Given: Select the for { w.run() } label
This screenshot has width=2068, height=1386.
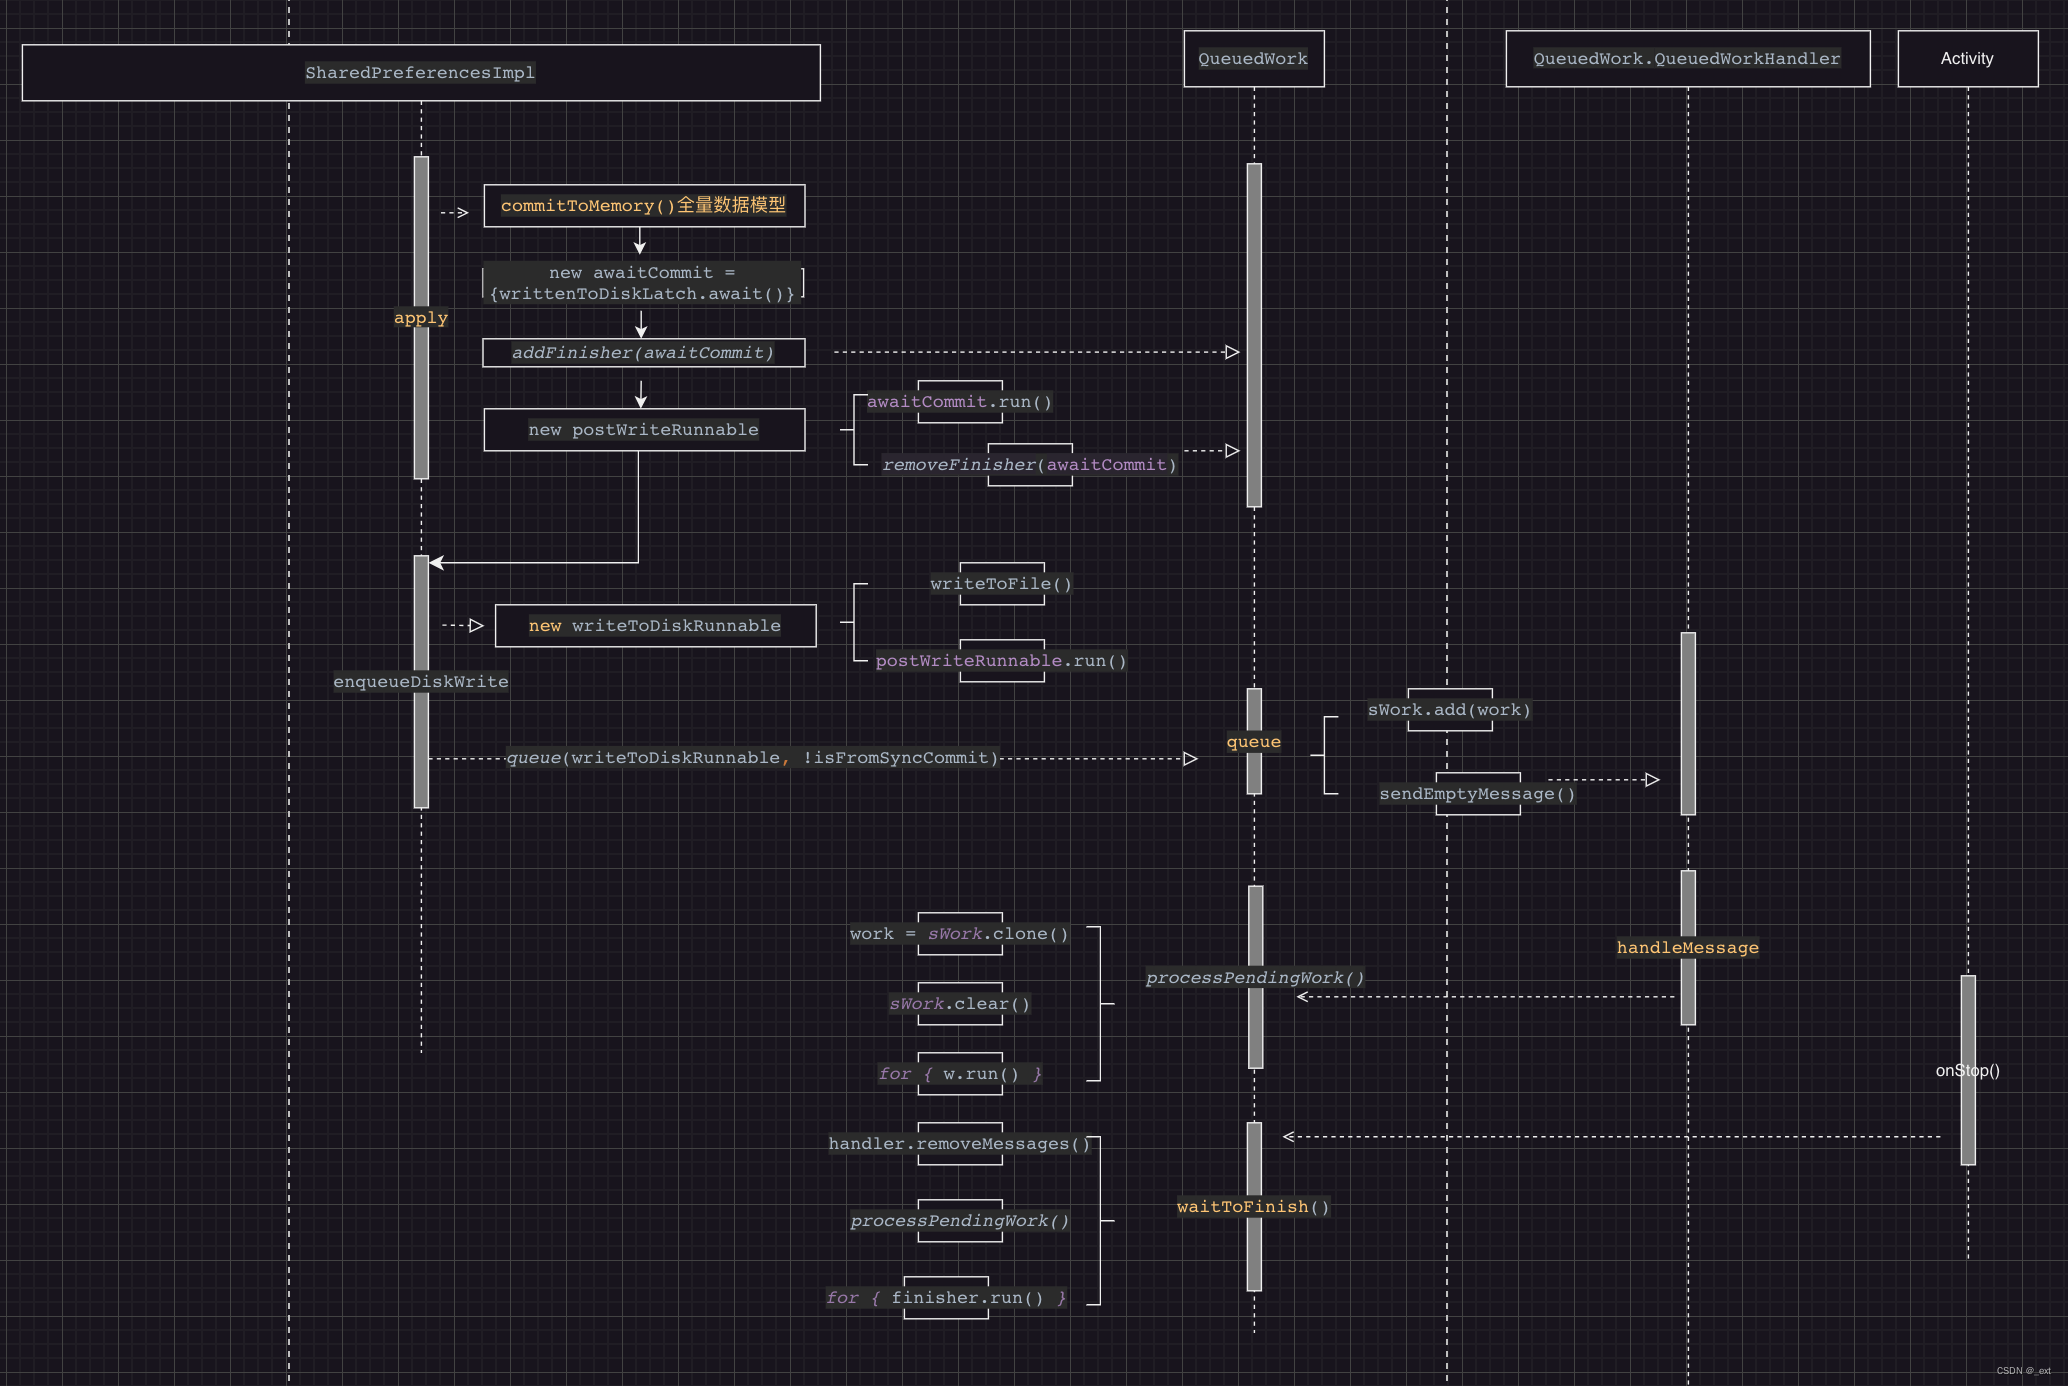Looking at the screenshot, I should pos(960,1074).
